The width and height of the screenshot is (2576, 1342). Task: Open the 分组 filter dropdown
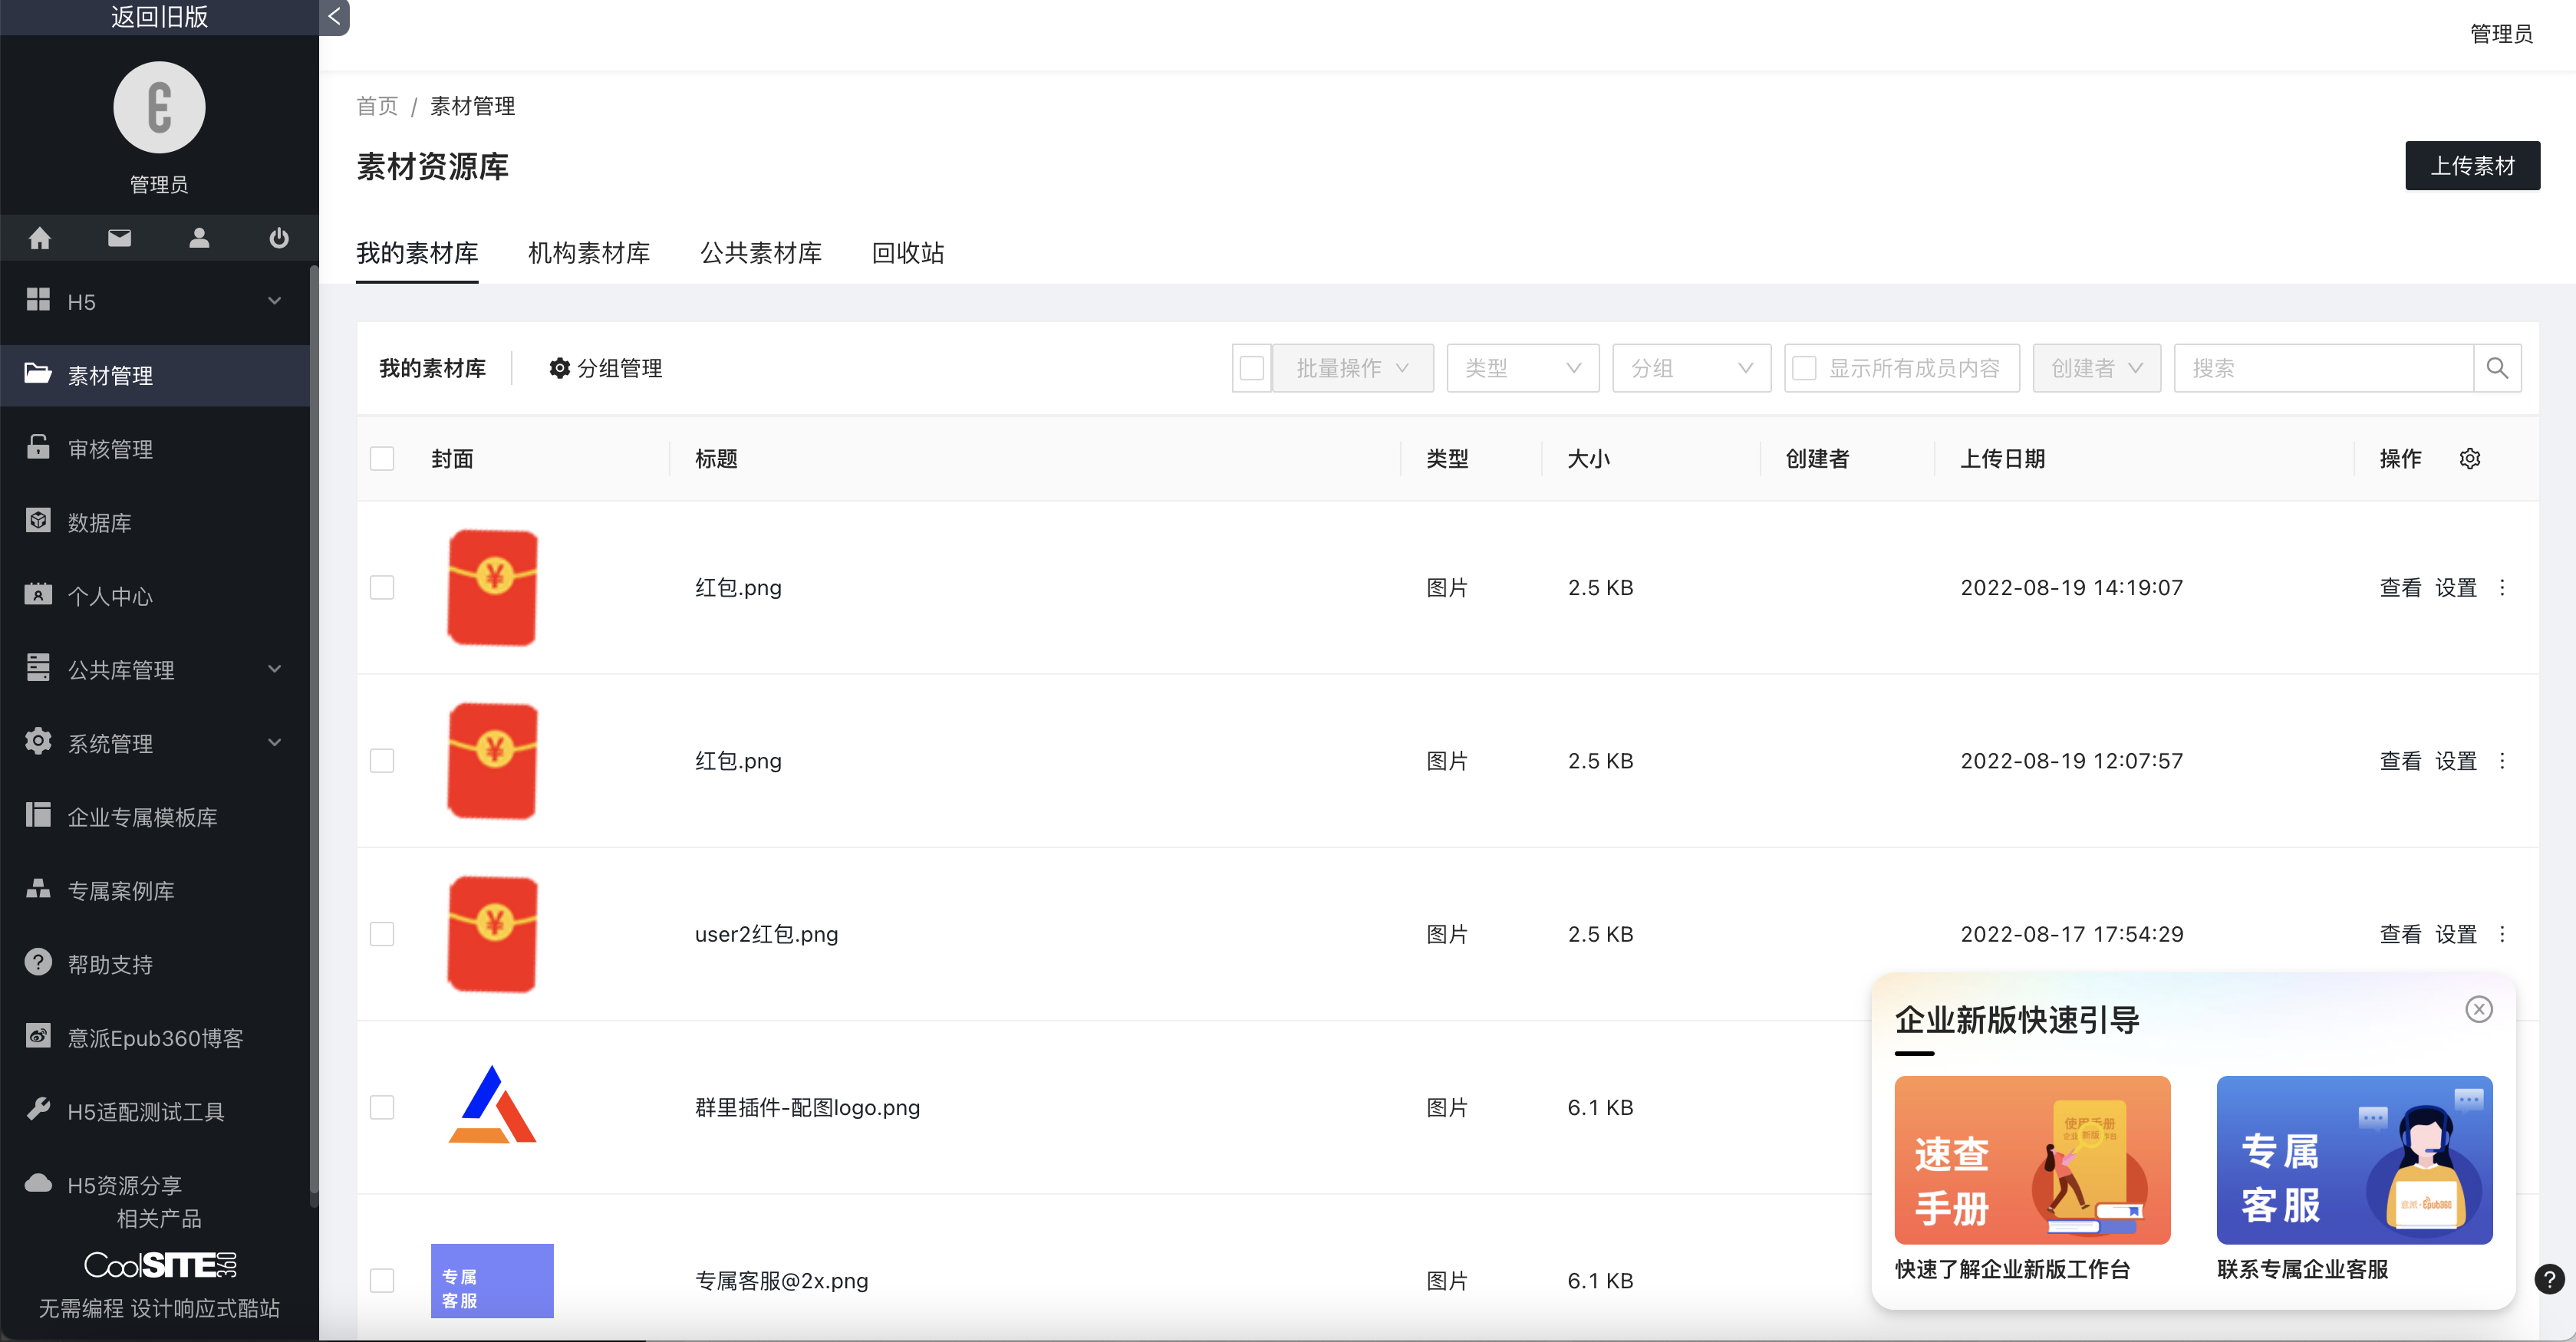1691,368
